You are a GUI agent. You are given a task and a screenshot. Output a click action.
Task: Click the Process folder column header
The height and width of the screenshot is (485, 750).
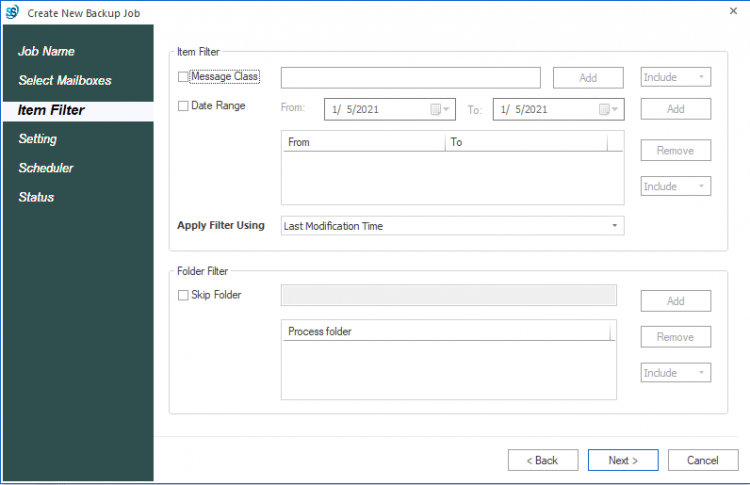point(445,331)
